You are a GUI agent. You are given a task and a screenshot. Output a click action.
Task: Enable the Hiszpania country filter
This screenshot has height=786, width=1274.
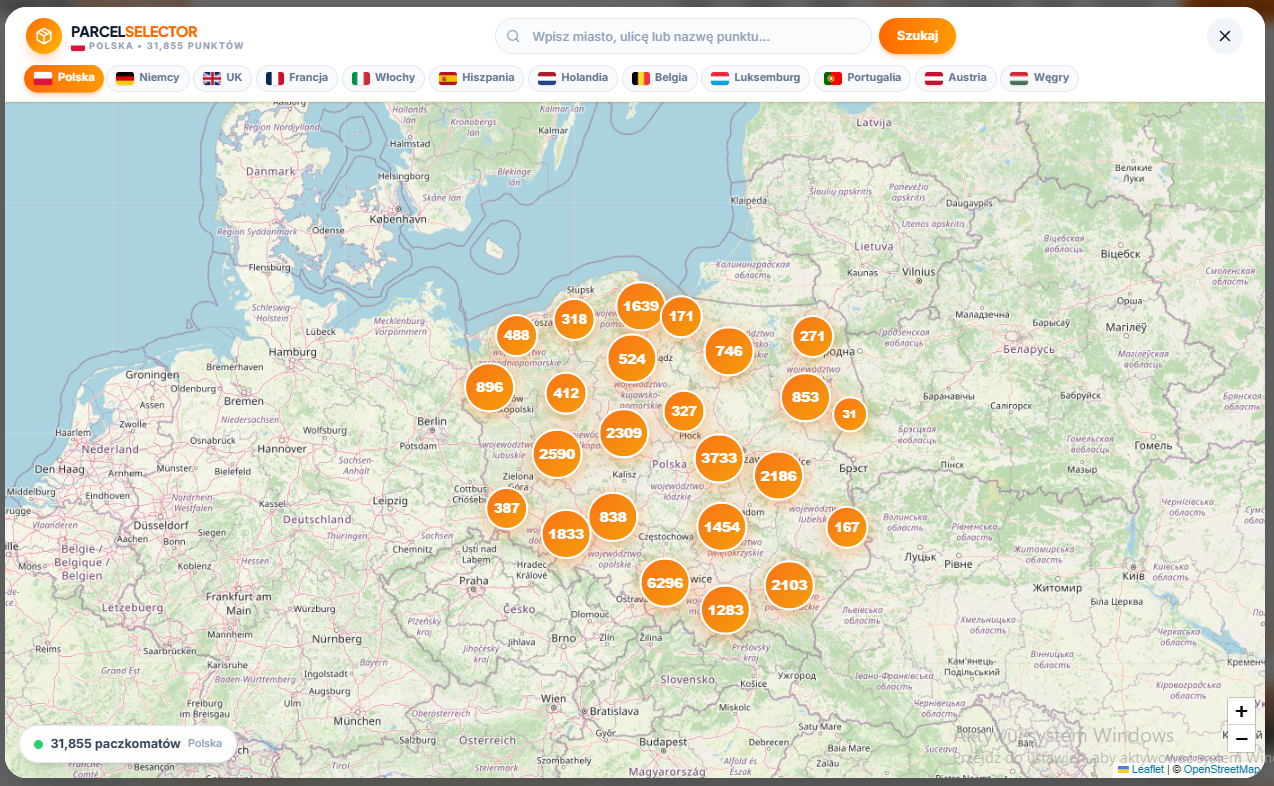[477, 77]
